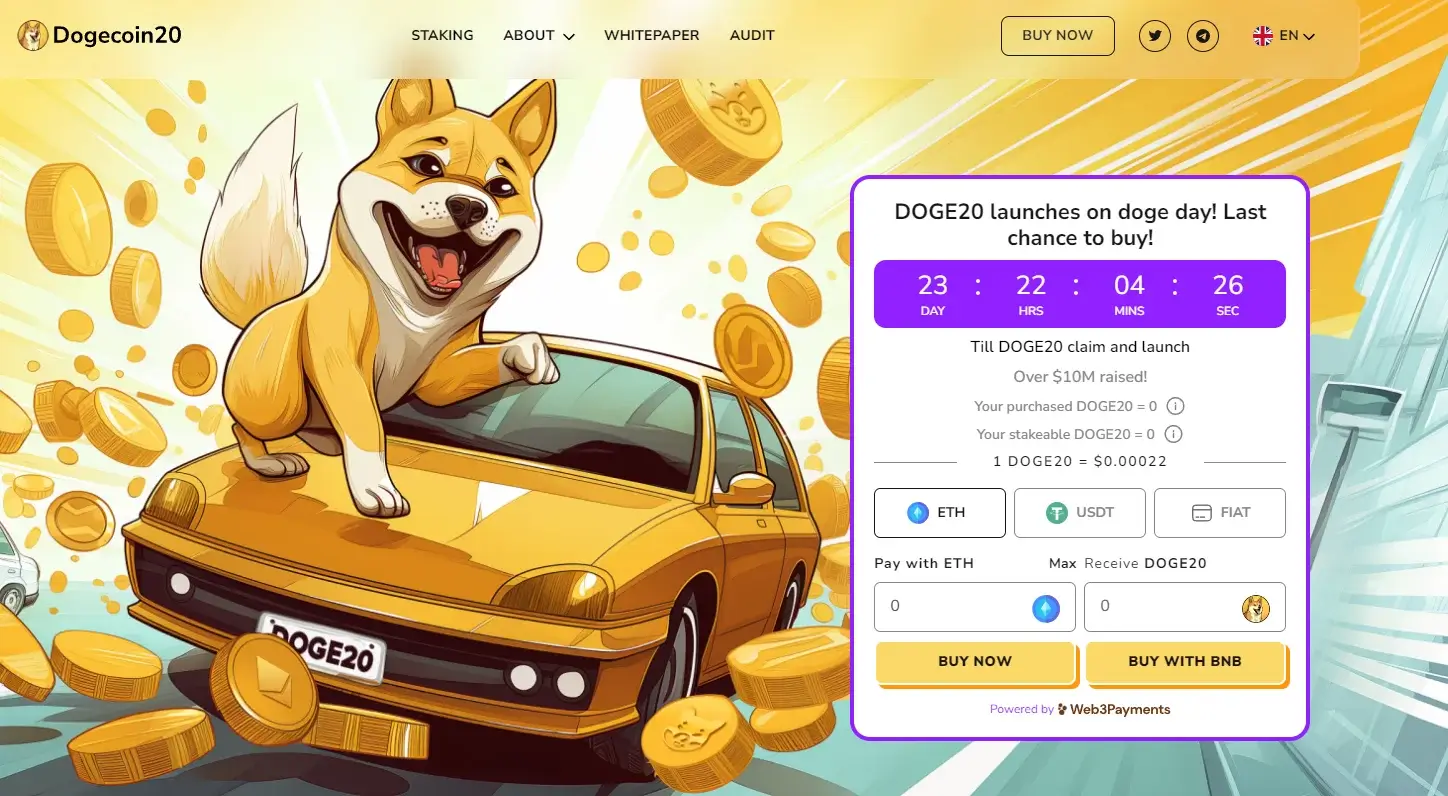Focus the Pay with ETH amount field
The height and width of the screenshot is (796, 1448).
(975, 607)
